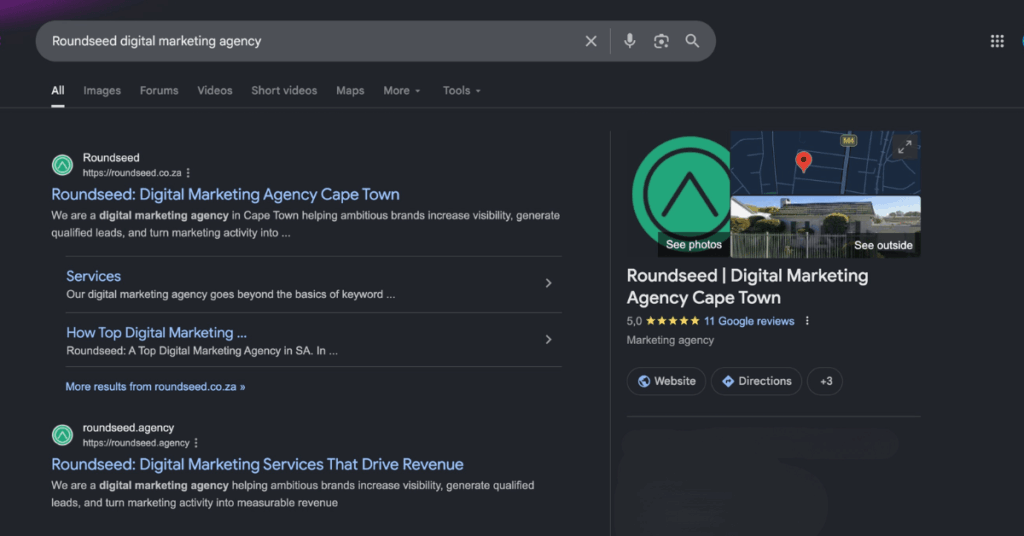The height and width of the screenshot is (536, 1024).
Task: Switch to the Maps tab
Action: coord(350,91)
